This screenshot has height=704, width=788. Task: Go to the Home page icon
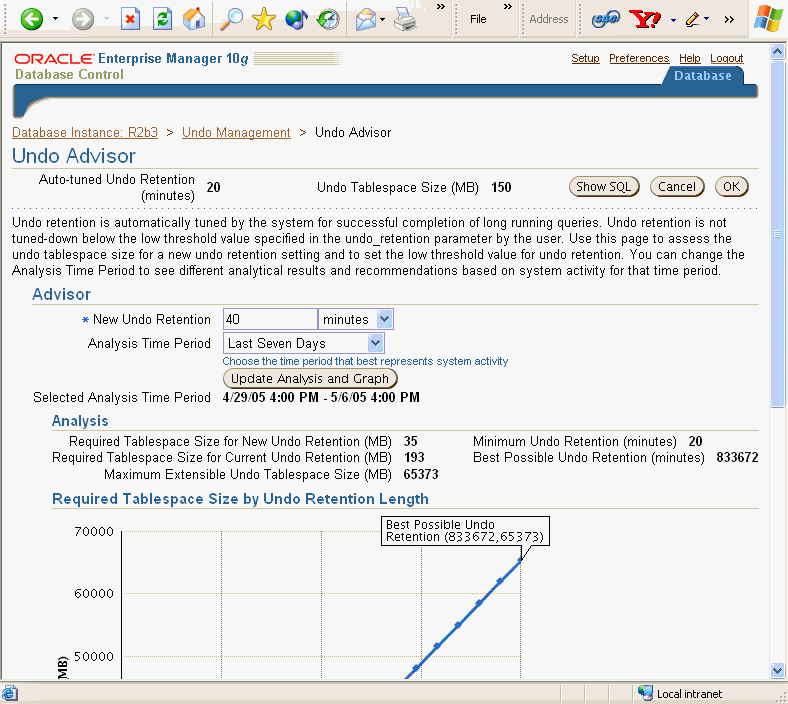[x=195, y=19]
